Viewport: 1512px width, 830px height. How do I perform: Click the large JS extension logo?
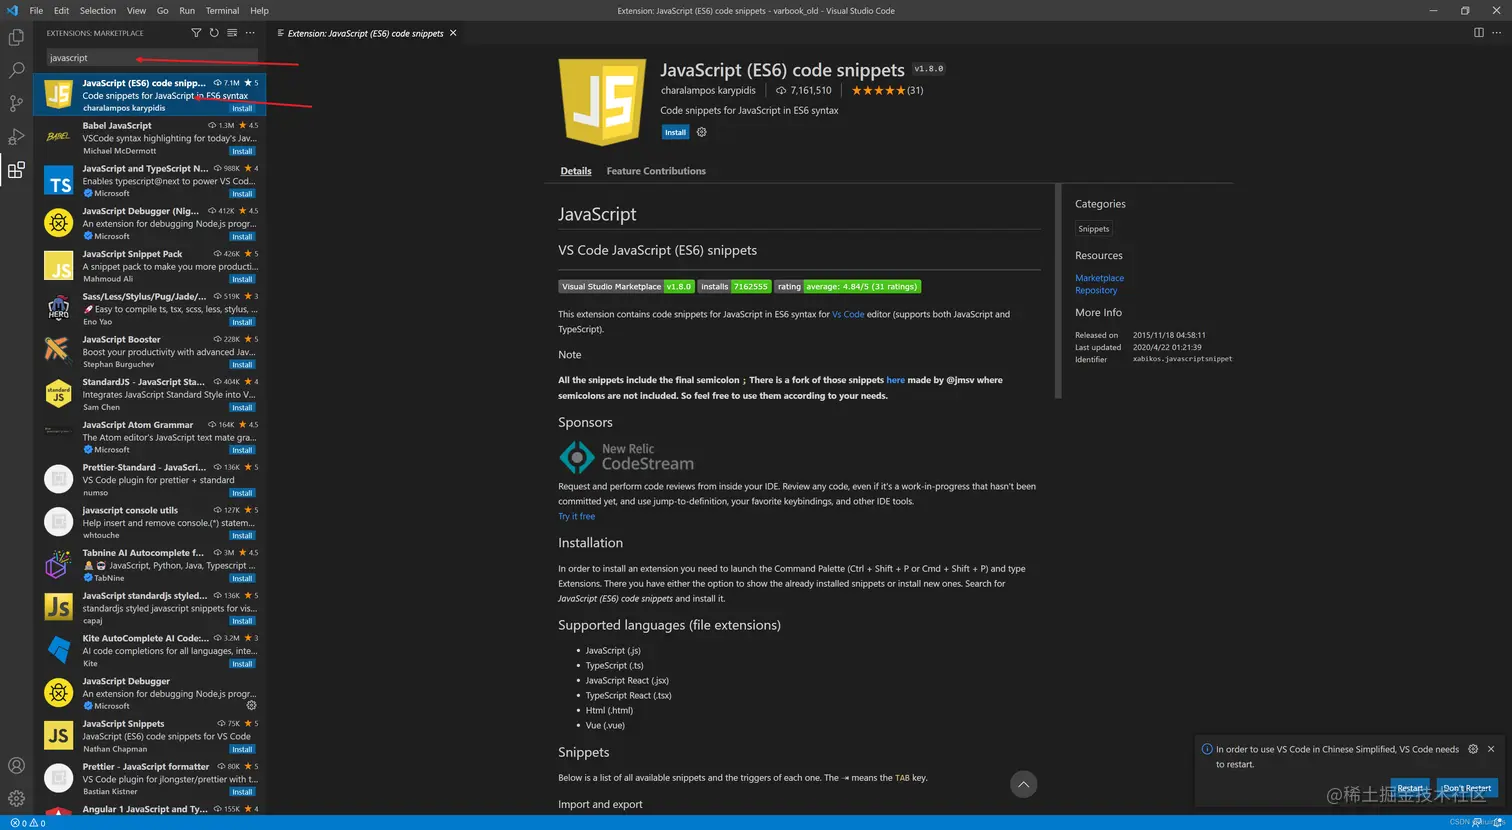pyautogui.click(x=602, y=102)
